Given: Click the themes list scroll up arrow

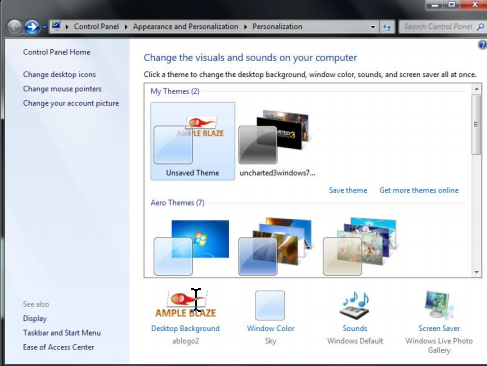Looking at the screenshot, I should 476,89.
